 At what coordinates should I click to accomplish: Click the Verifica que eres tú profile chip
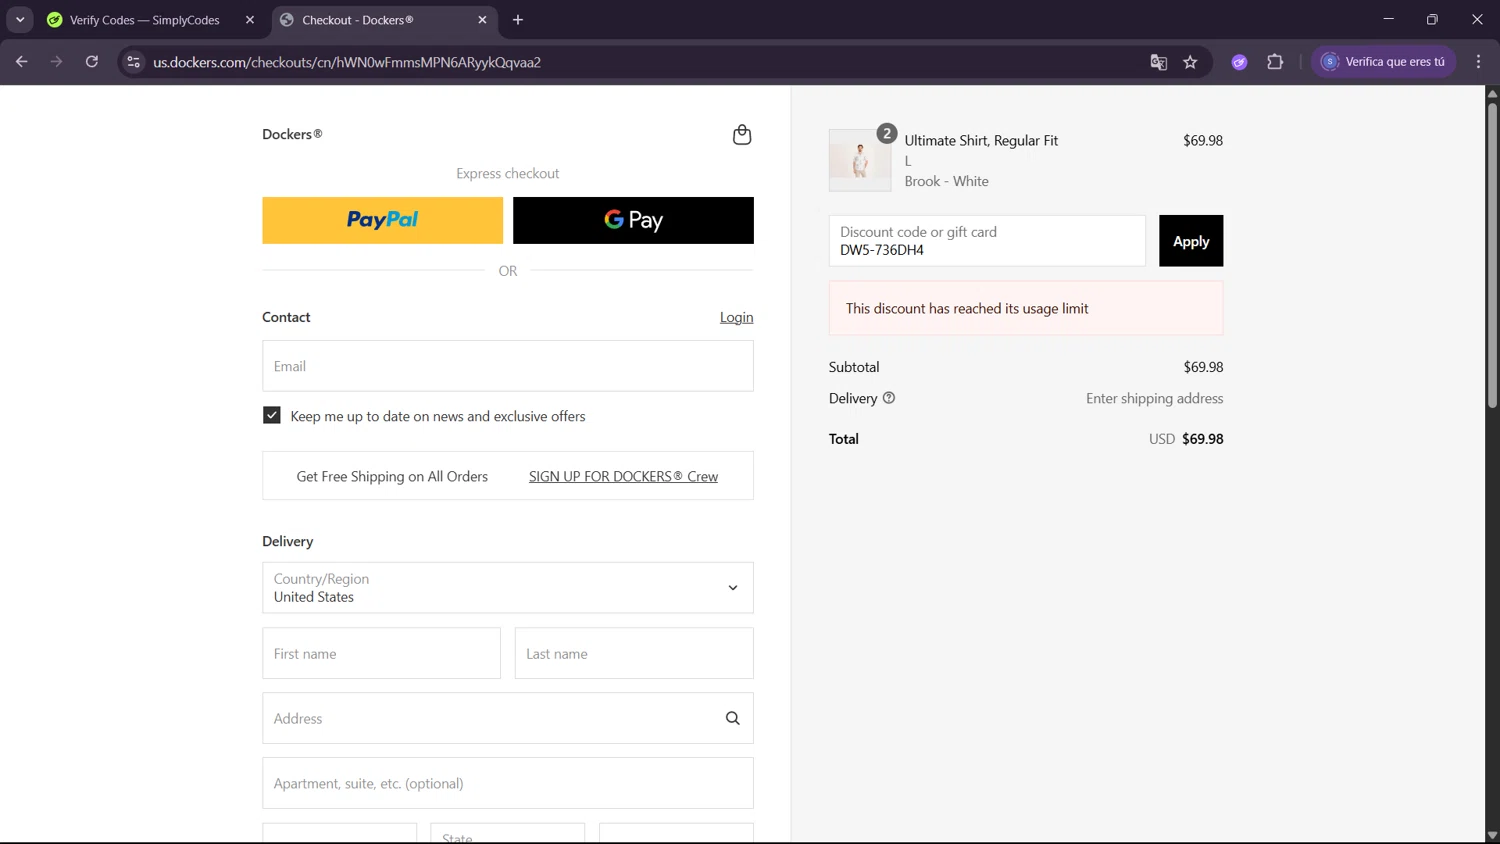pyautogui.click(x=1383, y=62)
